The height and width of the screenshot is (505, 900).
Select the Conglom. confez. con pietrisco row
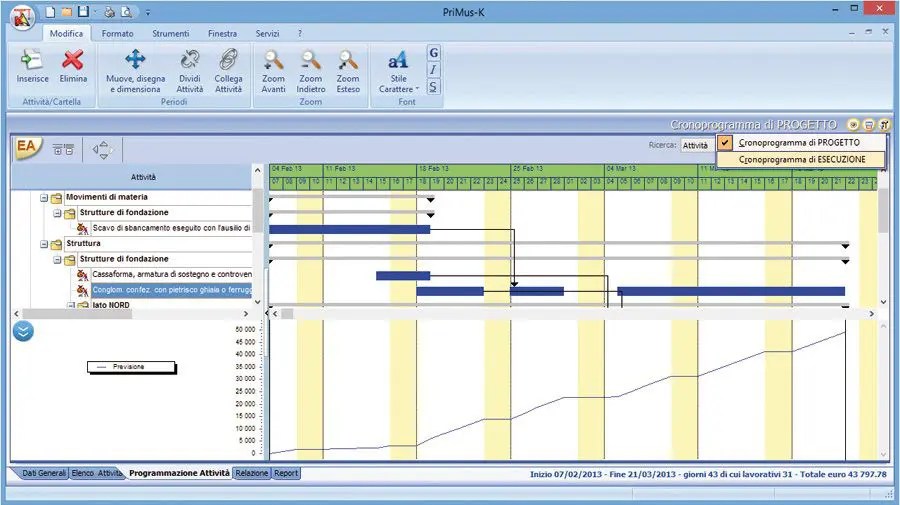[x=172, y=290]
